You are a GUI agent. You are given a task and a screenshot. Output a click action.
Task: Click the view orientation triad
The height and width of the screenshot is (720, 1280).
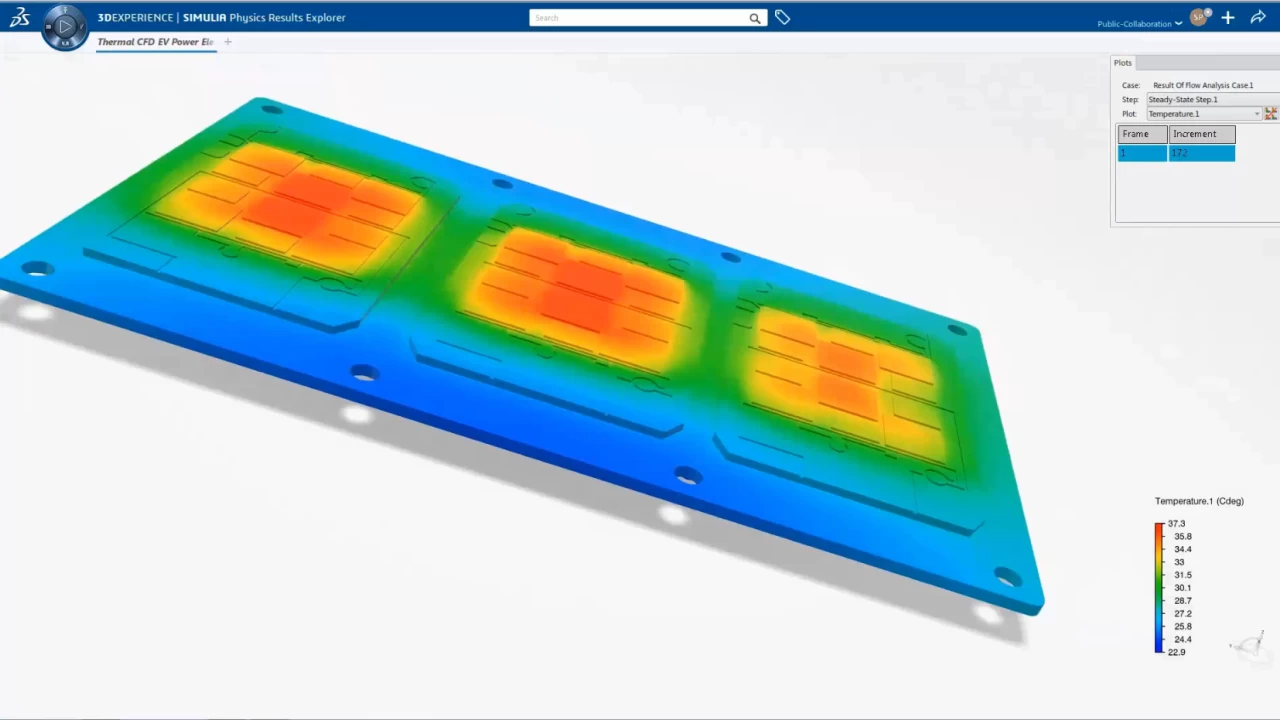(x=1248, y=645)
